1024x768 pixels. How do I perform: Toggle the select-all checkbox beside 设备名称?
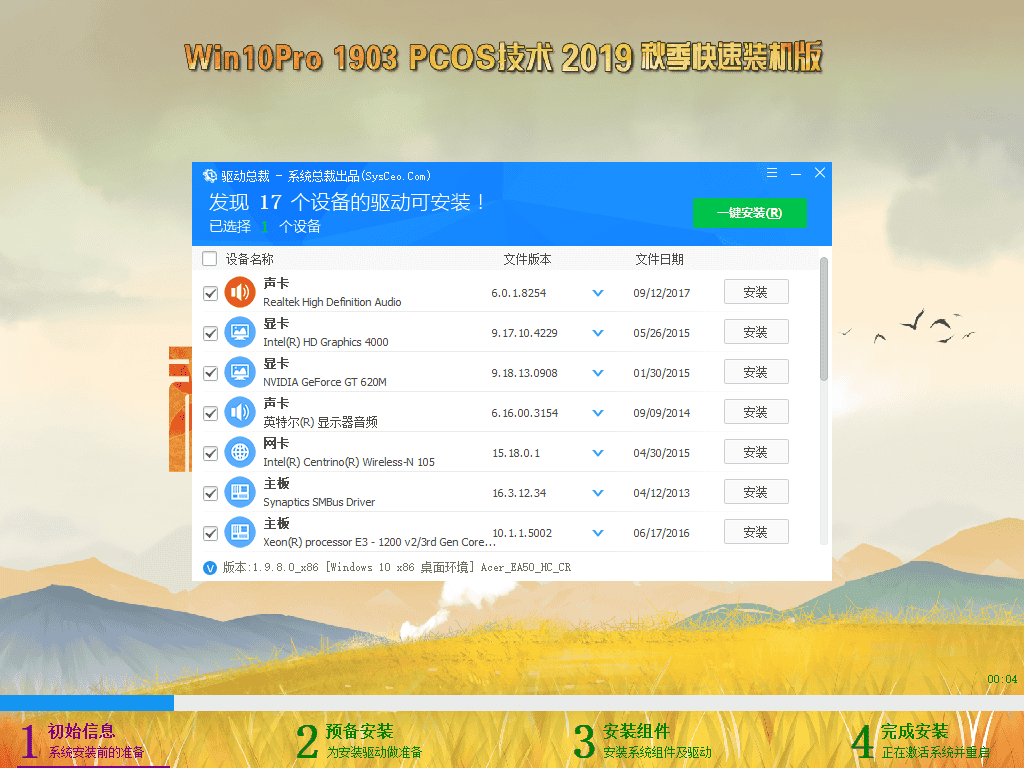point(210,259)
